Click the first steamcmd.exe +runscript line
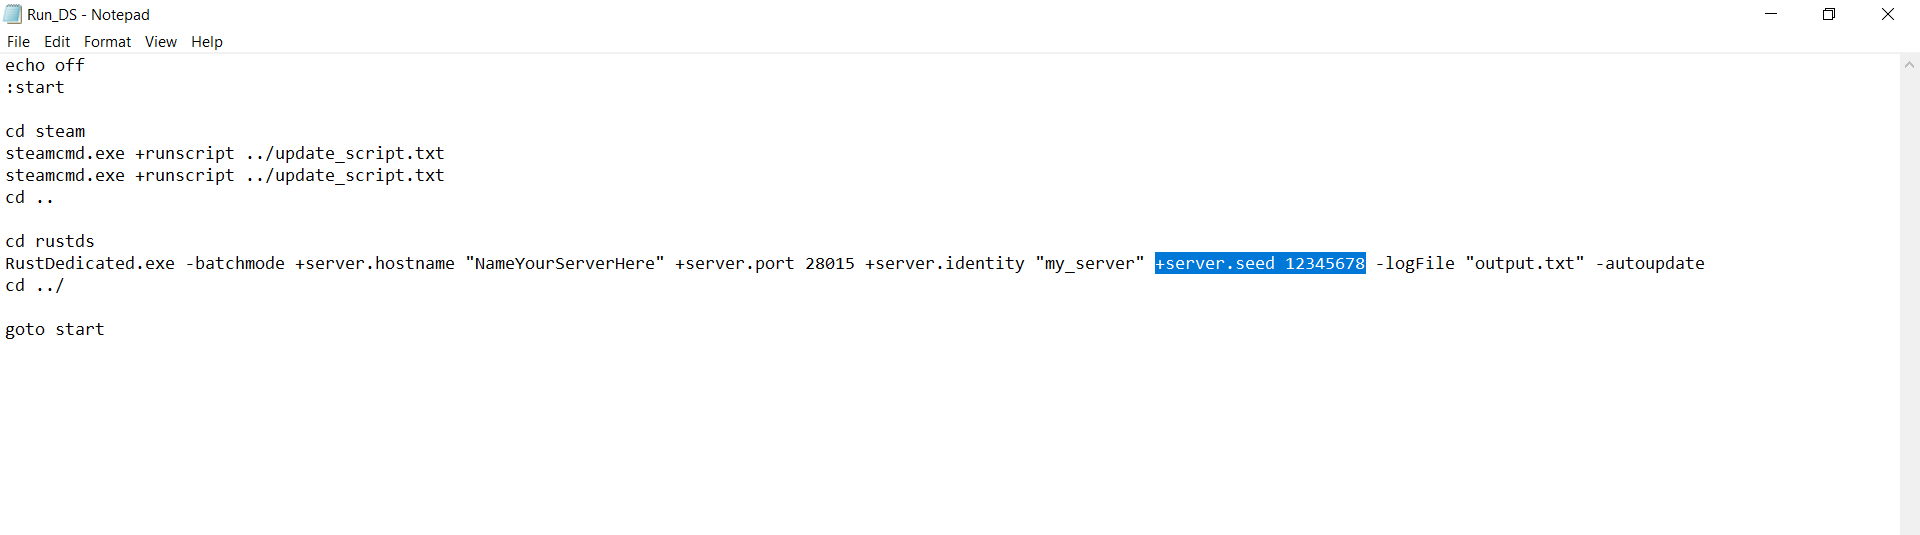1920x535 pixels. click(225, 153)
